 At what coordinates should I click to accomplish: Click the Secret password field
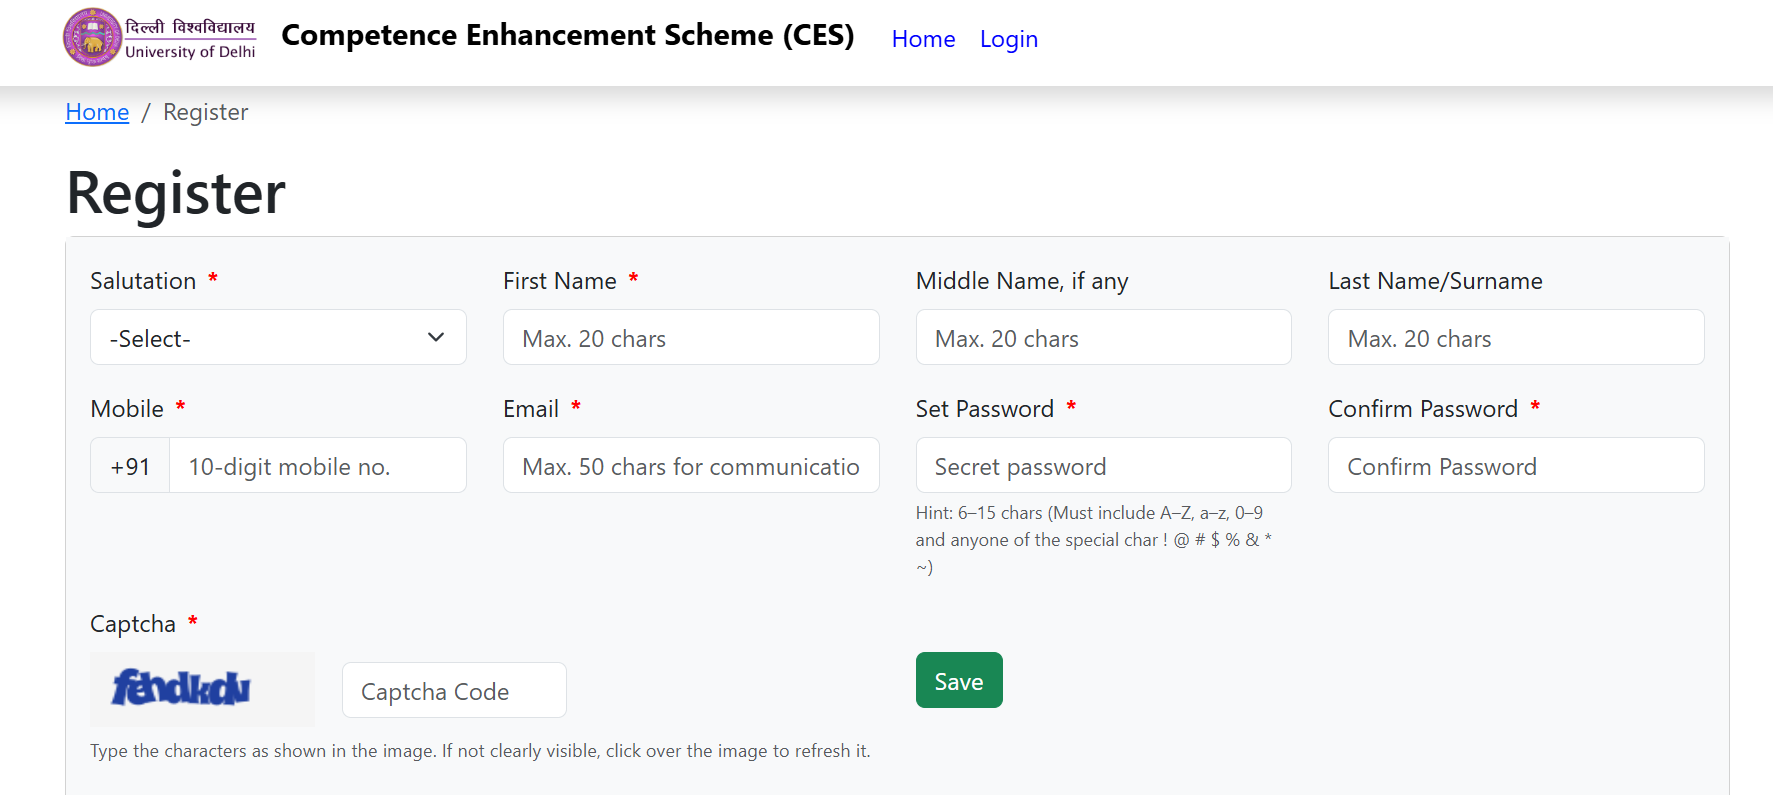1103,465
